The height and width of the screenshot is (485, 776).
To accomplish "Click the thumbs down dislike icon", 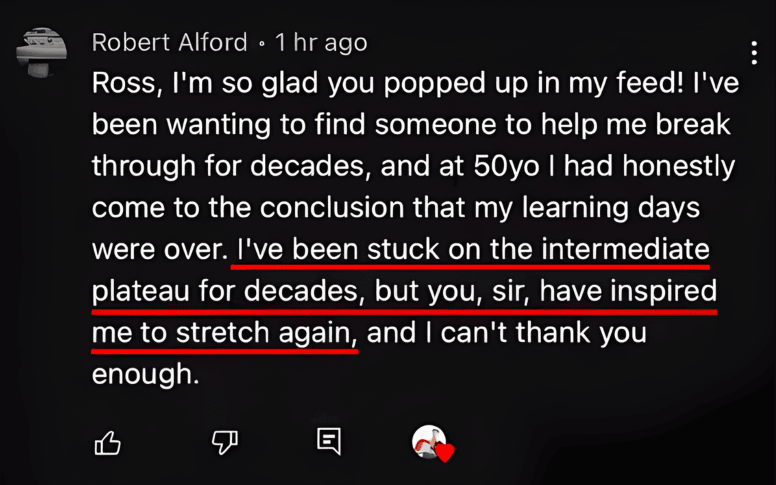I will tap(224, 442).
